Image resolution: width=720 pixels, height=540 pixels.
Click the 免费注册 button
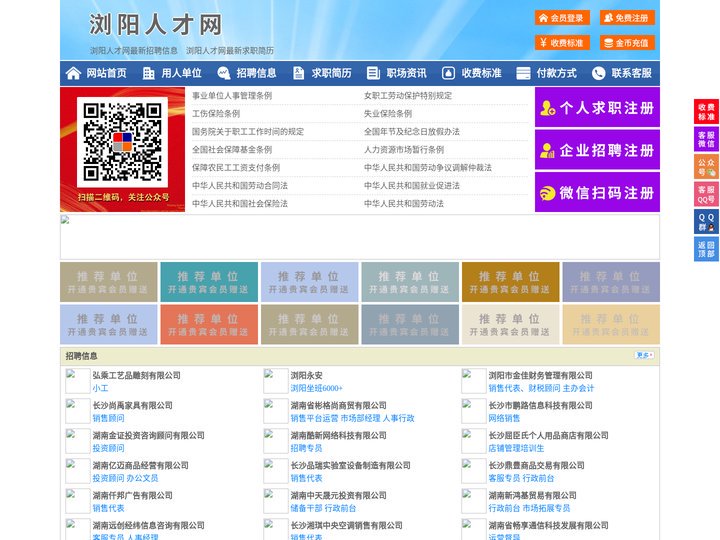627,18
